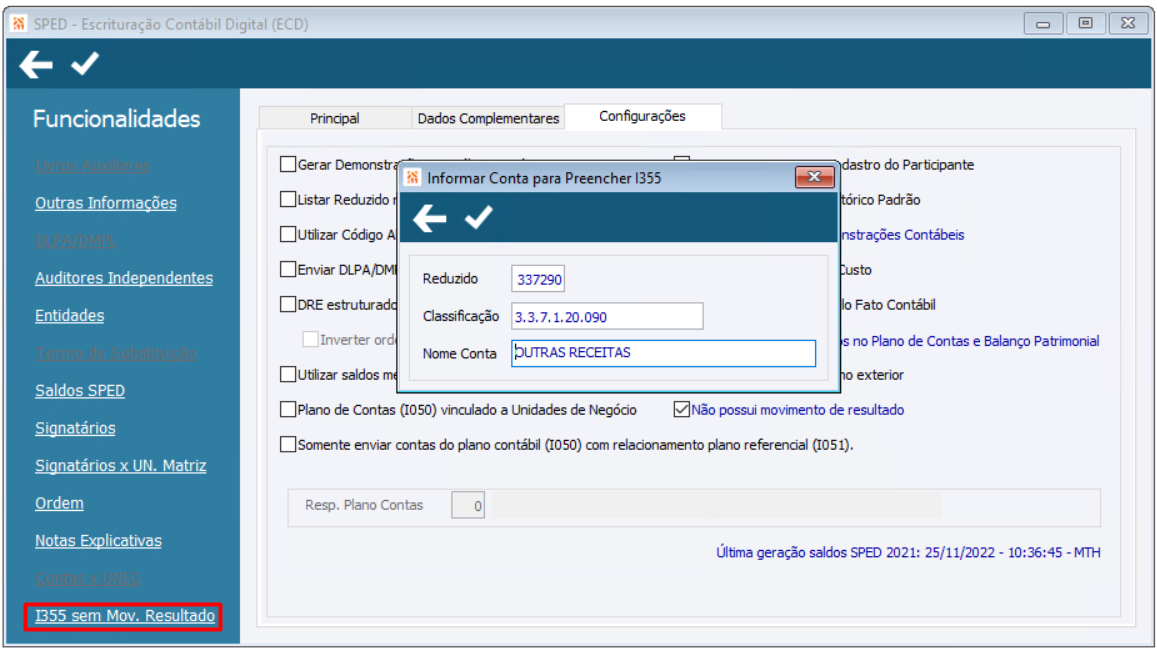The height and width of the screenshot is (650, 1157).
Task: Click the SPED application icon in title bar
Action: click(18, 24)
